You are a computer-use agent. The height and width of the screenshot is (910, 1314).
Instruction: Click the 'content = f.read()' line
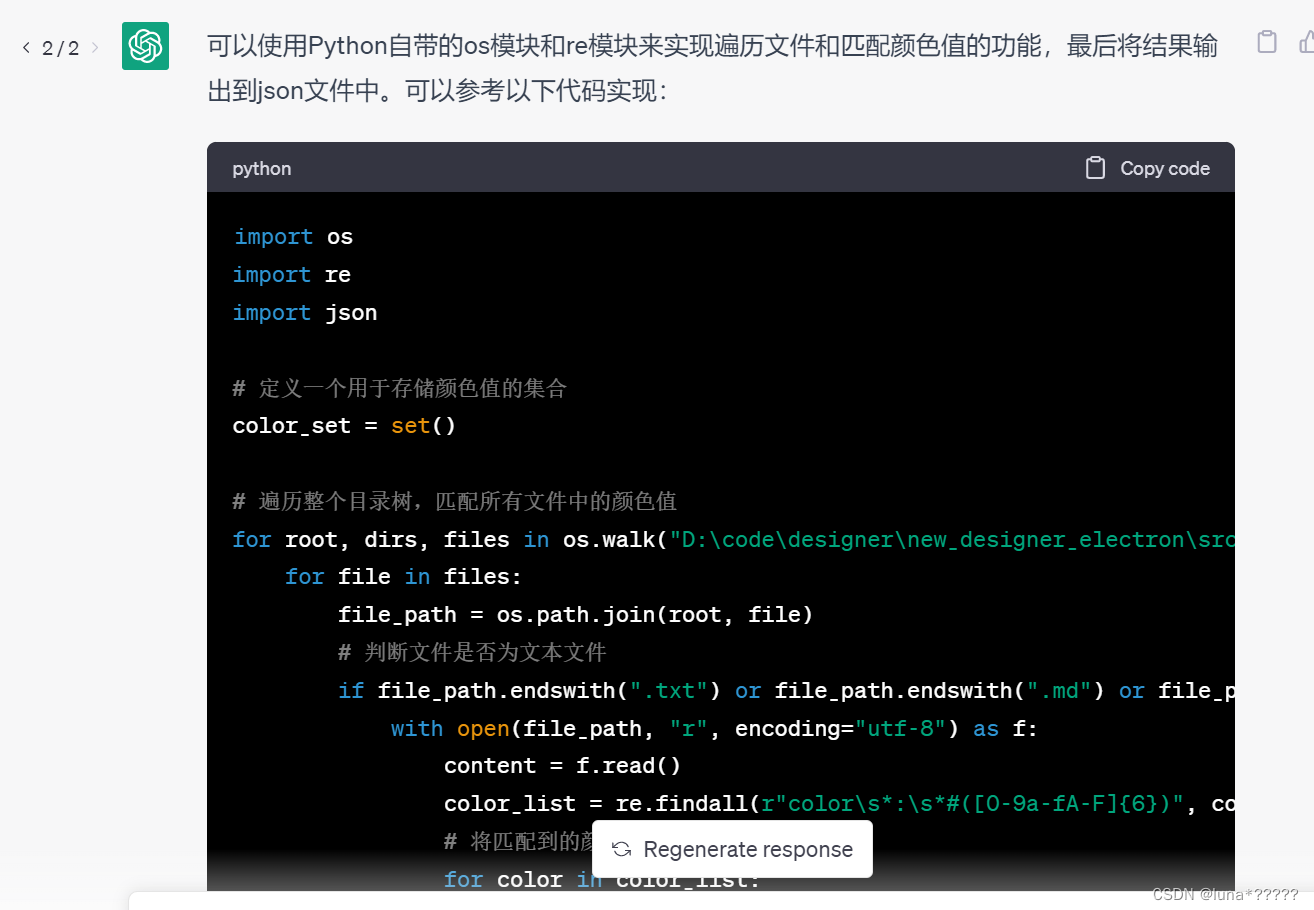pos(562,766)
